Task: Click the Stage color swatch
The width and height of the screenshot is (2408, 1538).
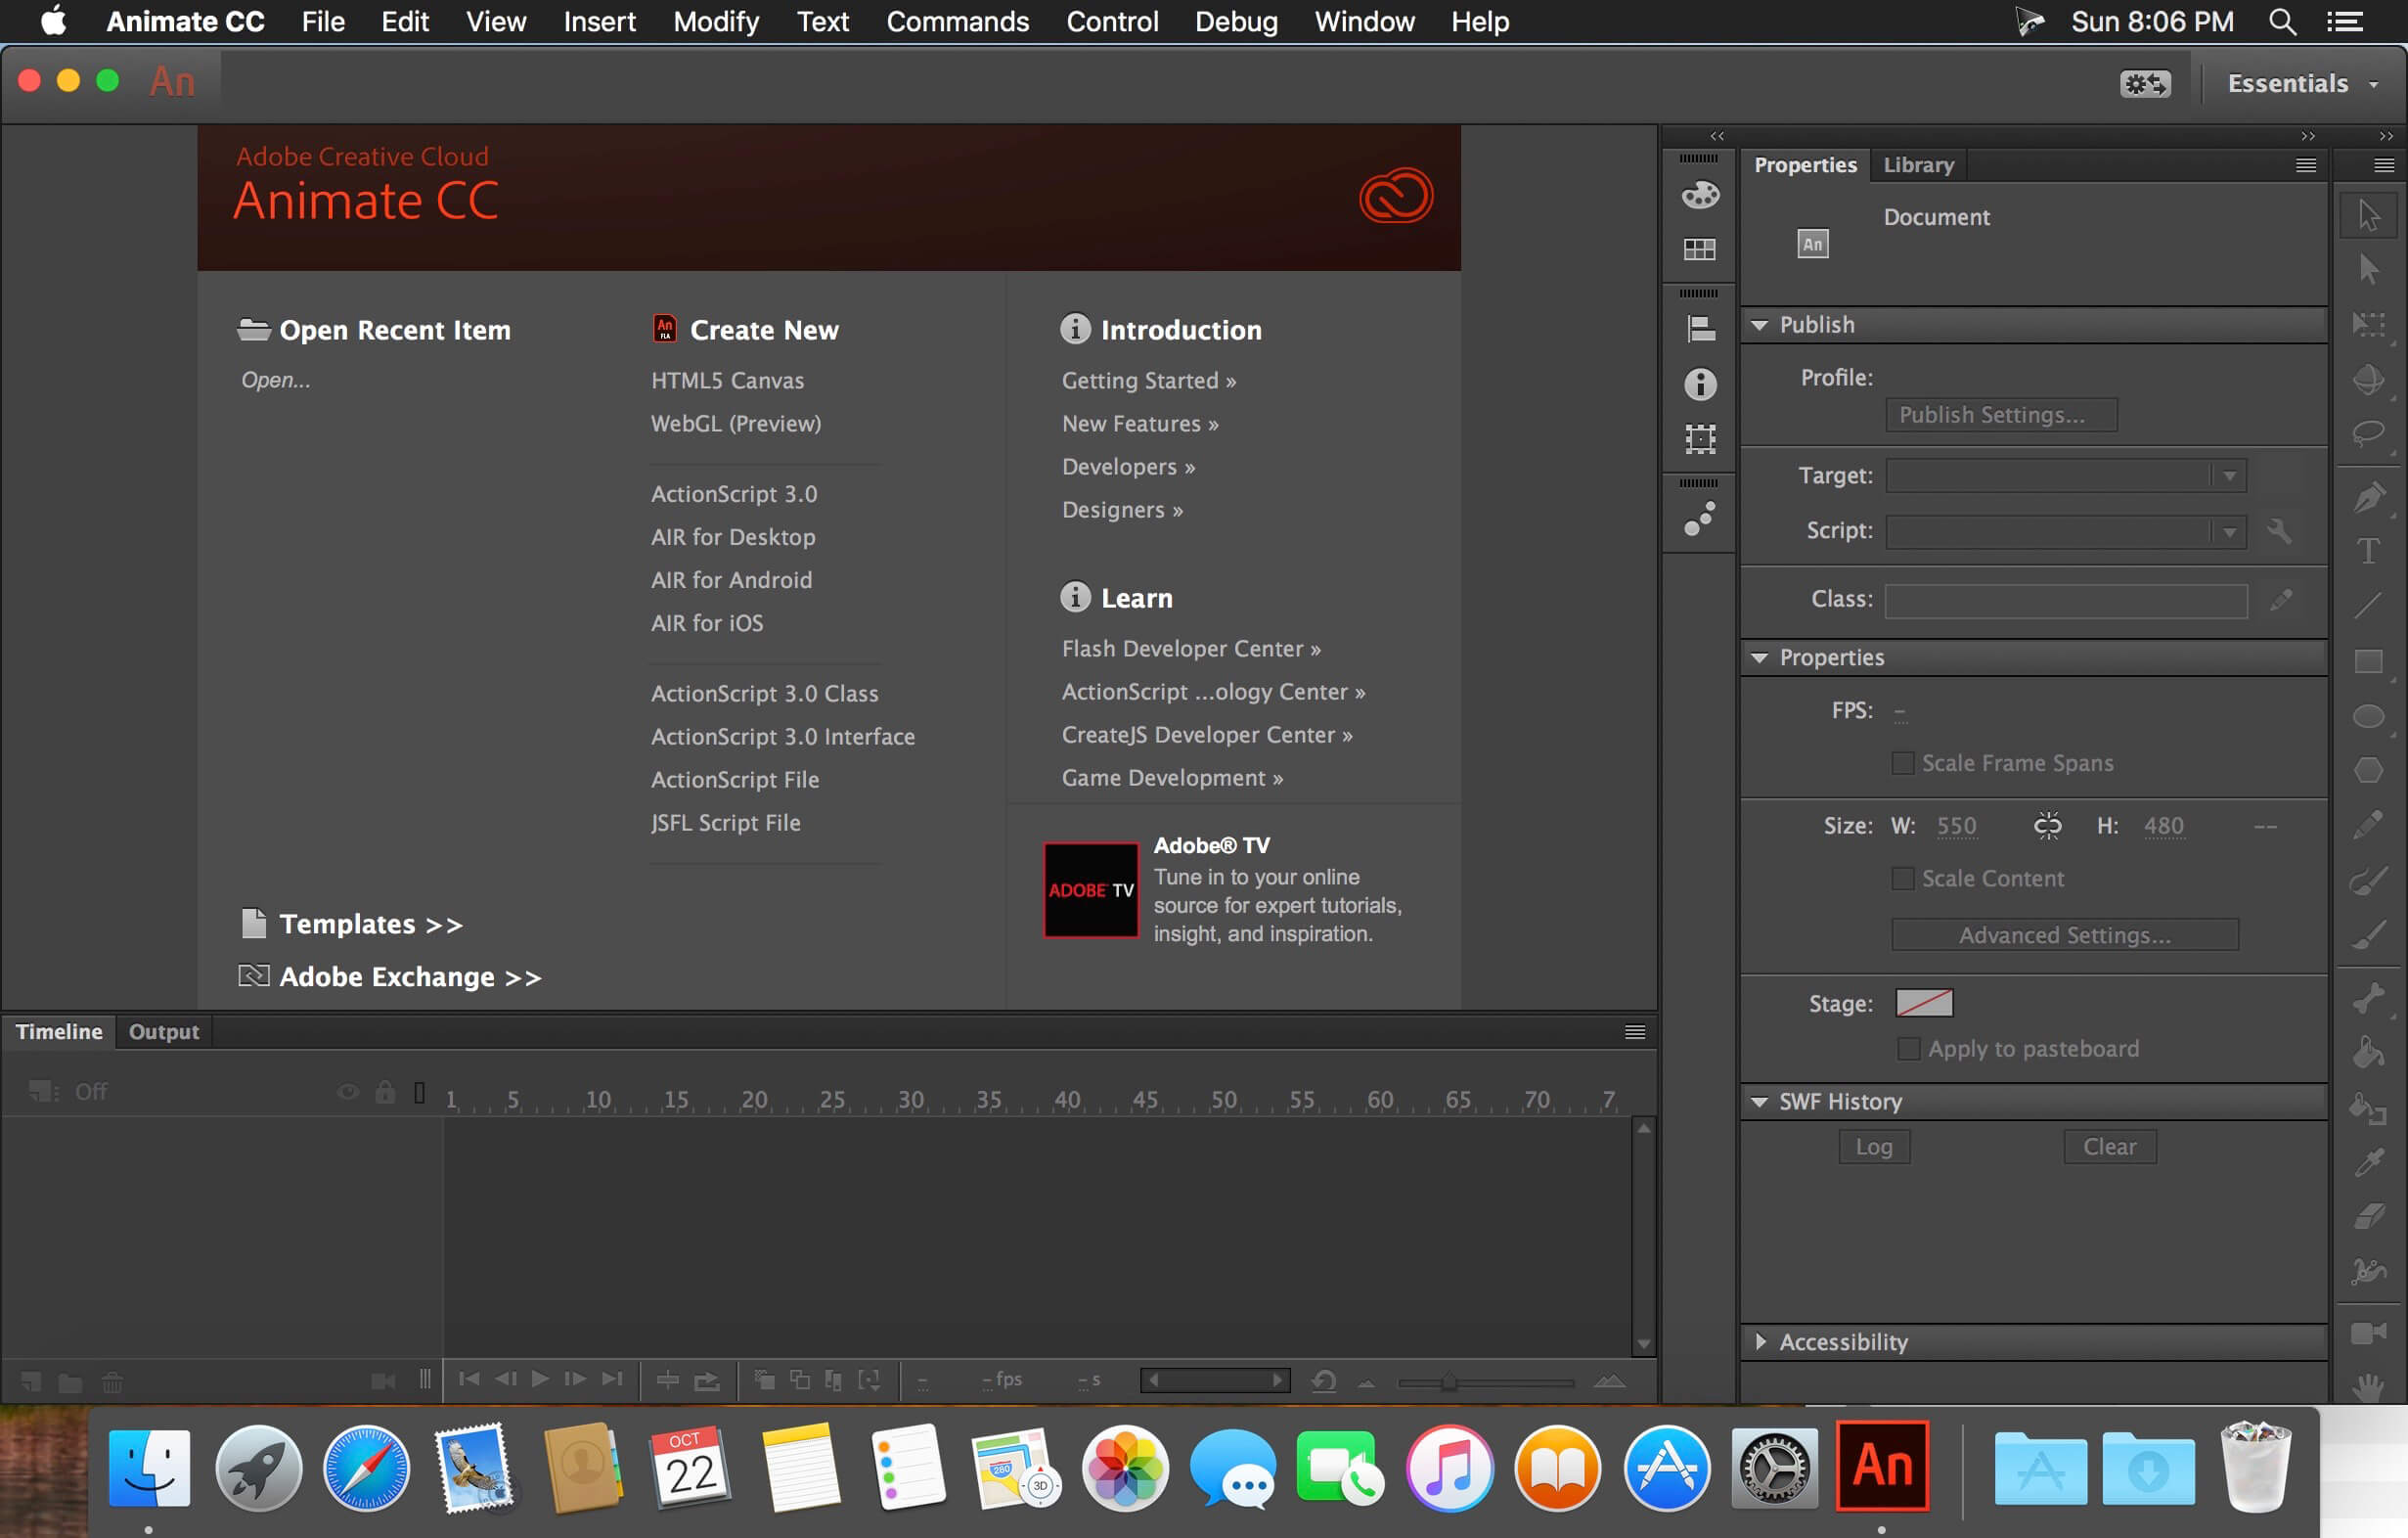Action: tap(1924, 1003)
